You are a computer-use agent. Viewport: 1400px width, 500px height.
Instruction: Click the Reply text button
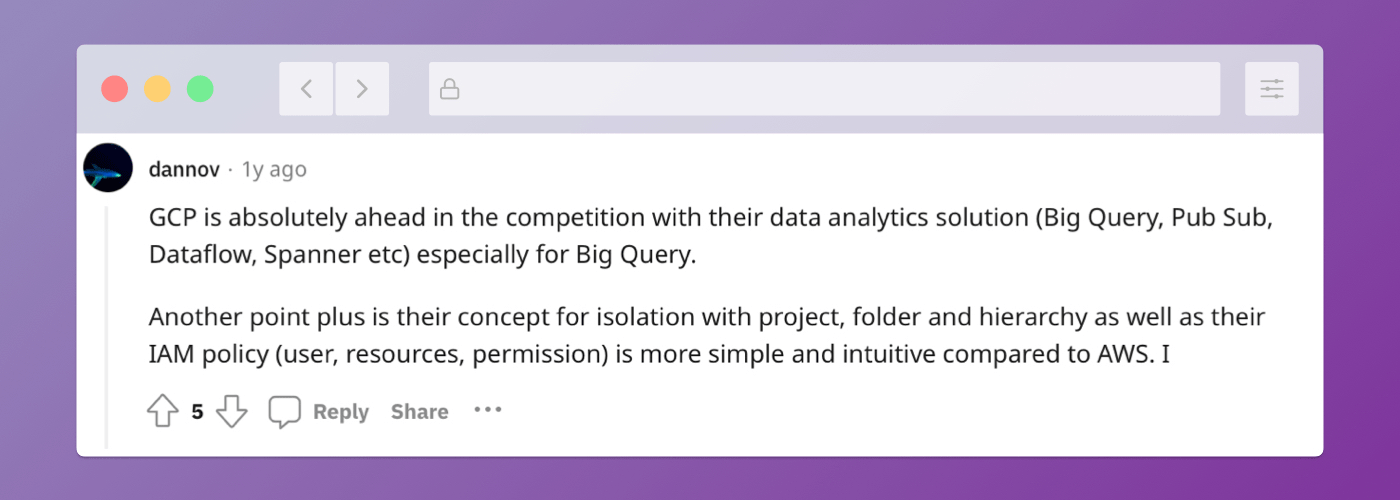coord(341,411)
